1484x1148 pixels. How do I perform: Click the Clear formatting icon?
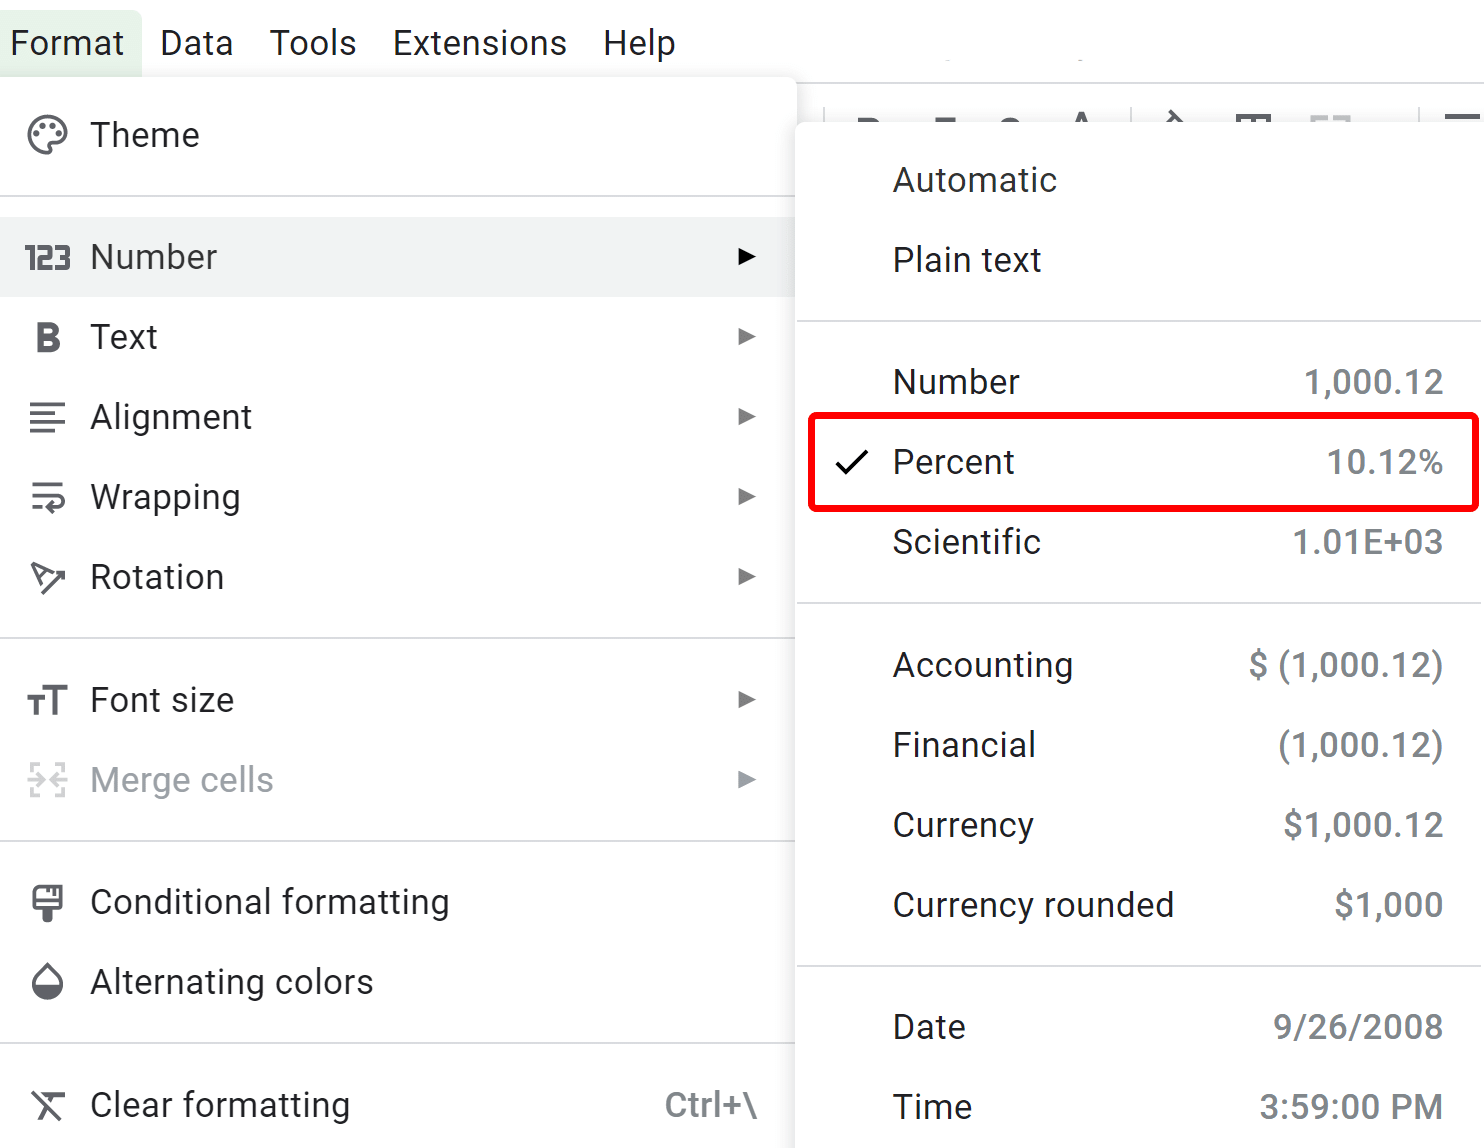tap(47, 1105)
